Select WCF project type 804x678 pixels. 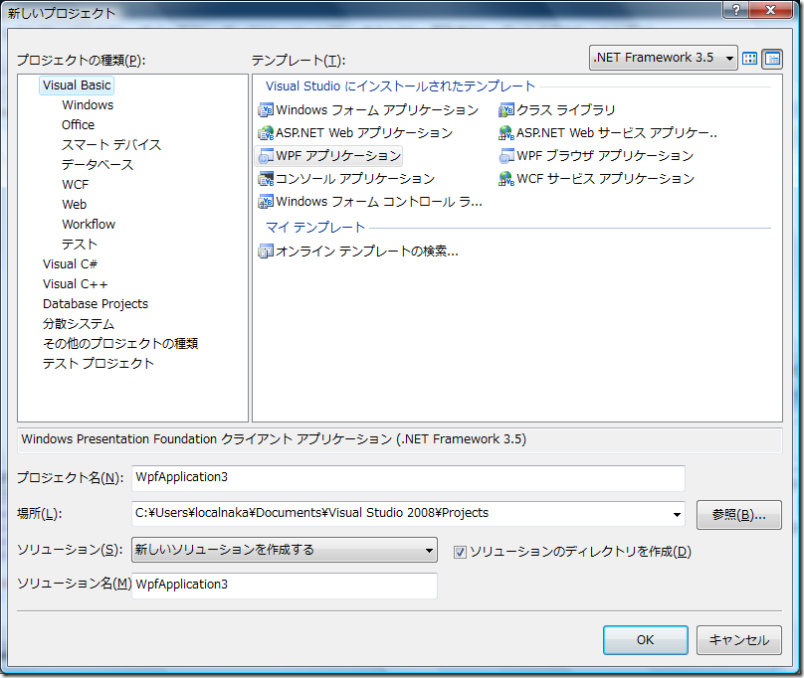click(x=75, y=185)
